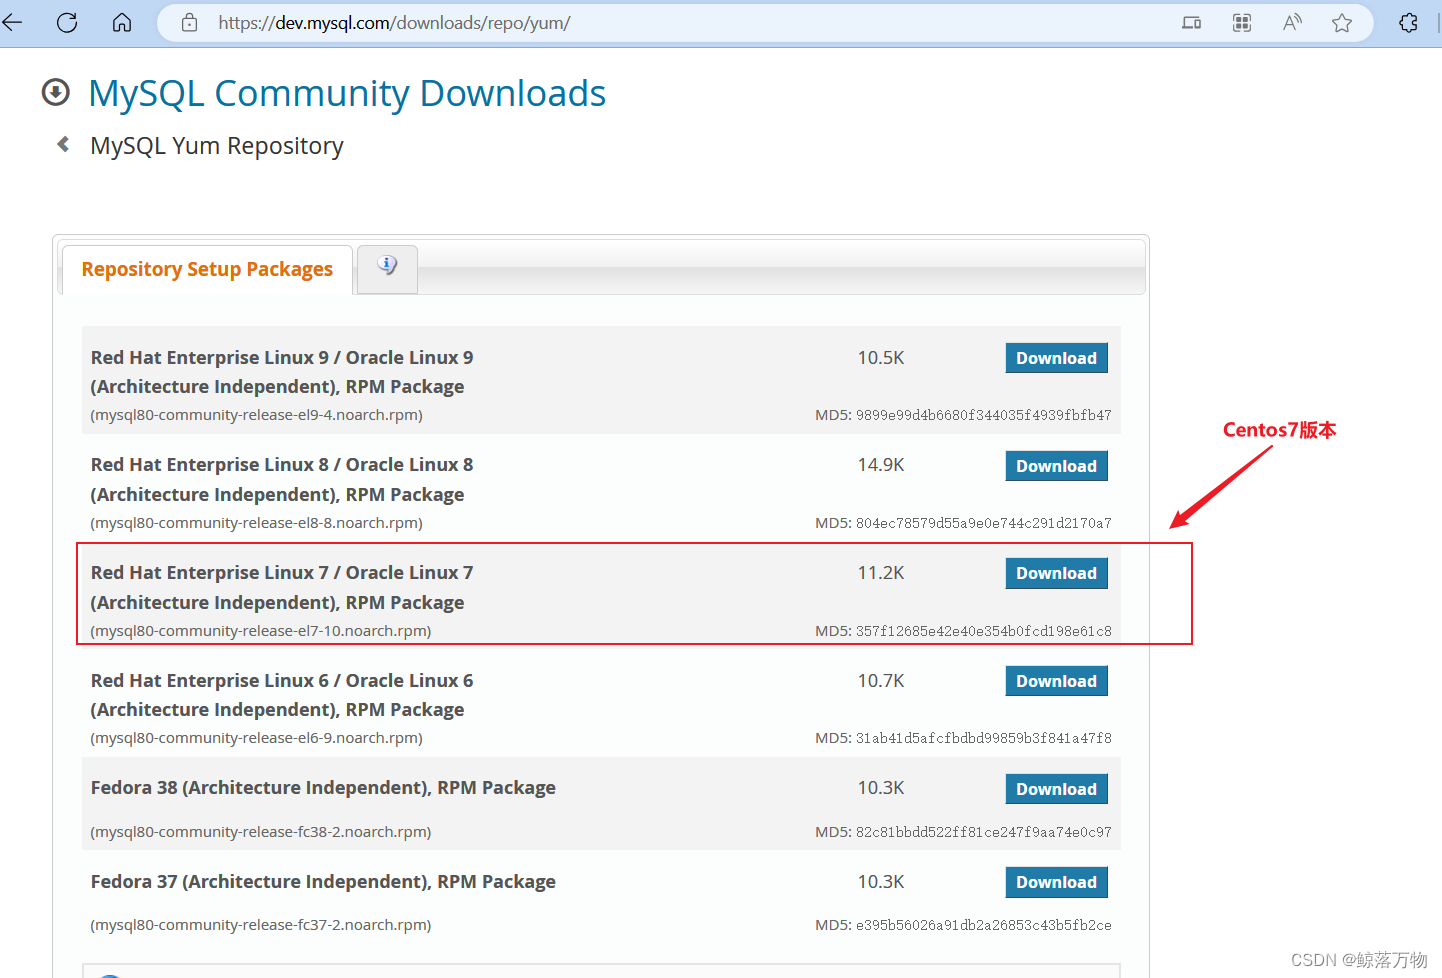This screenshot has width=1442, height=978.
Task: Add this page to favorites via star icon
Action: point(1341,22)
